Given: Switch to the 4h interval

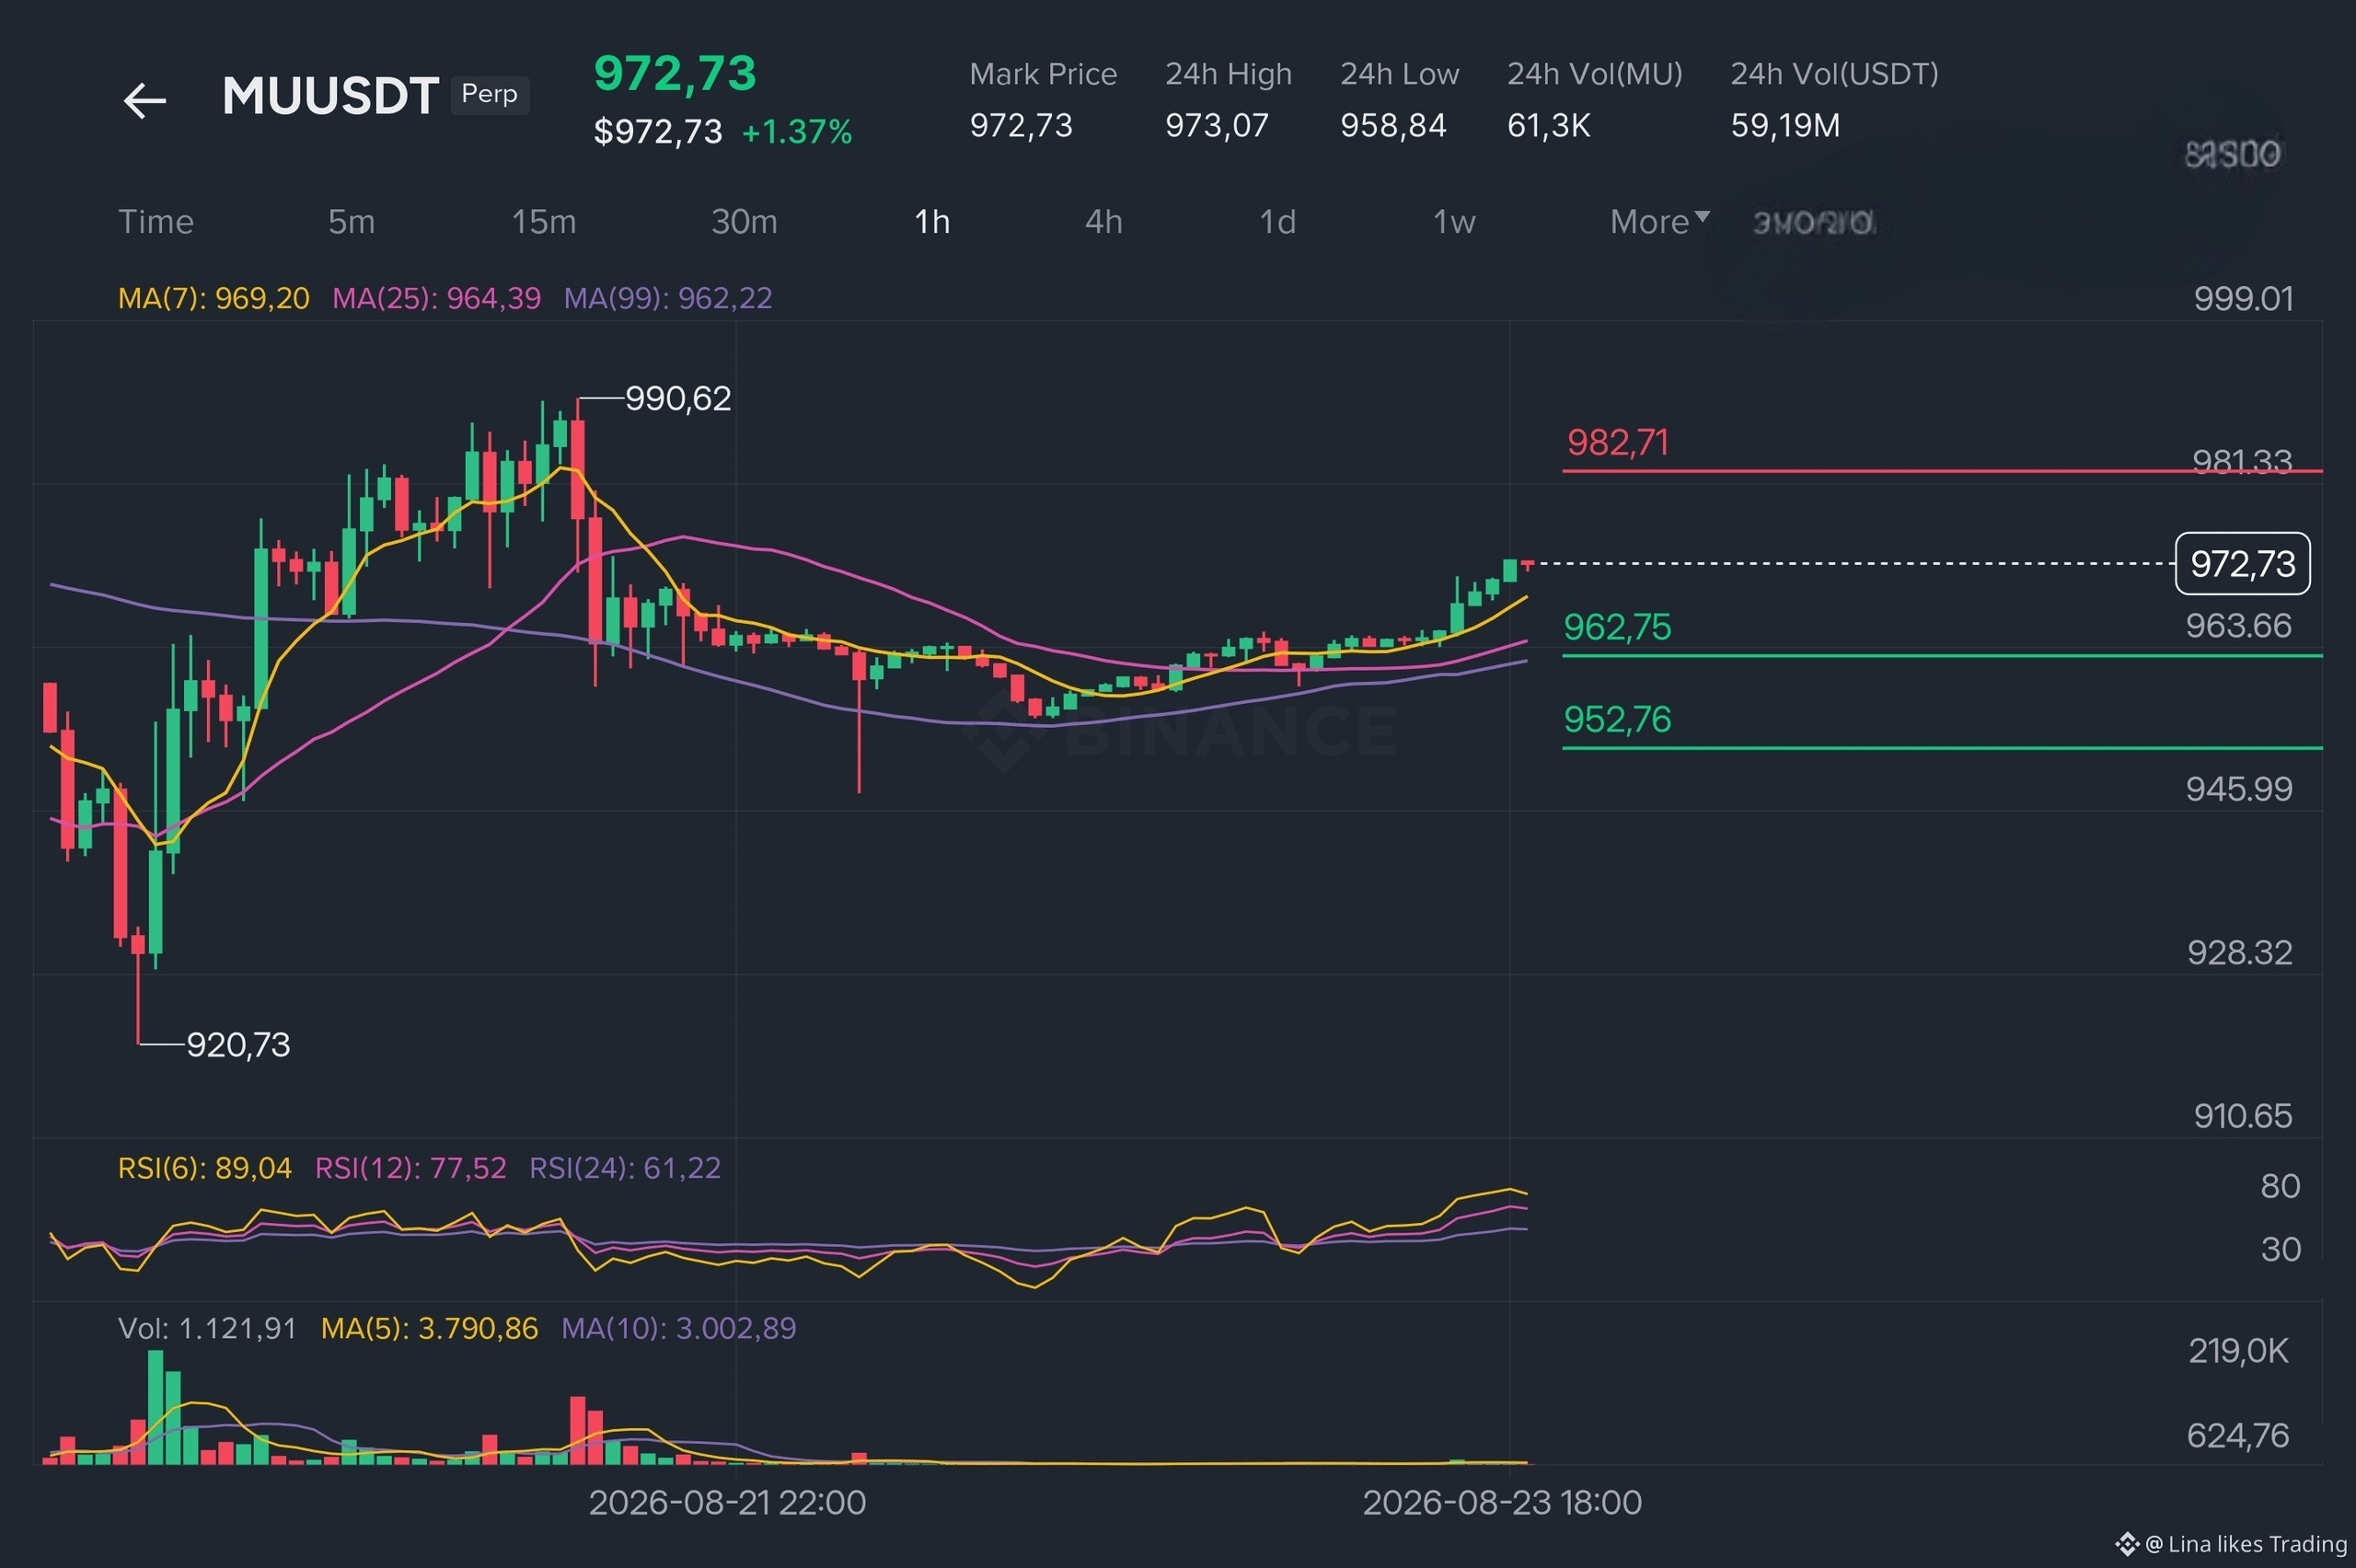Looking at the screenshot, I should point(1104,221).
